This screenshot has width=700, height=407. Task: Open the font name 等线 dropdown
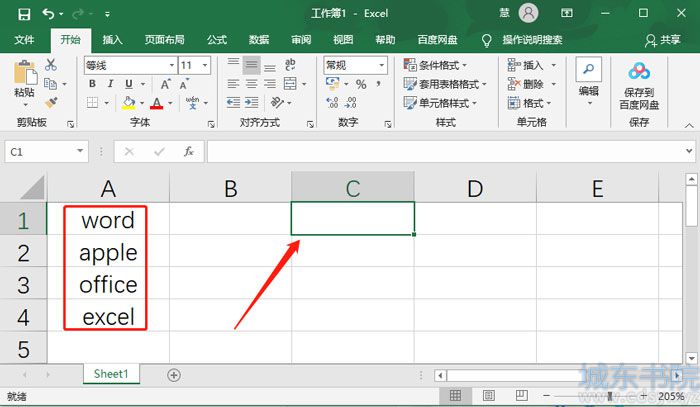tap(172, 66)
